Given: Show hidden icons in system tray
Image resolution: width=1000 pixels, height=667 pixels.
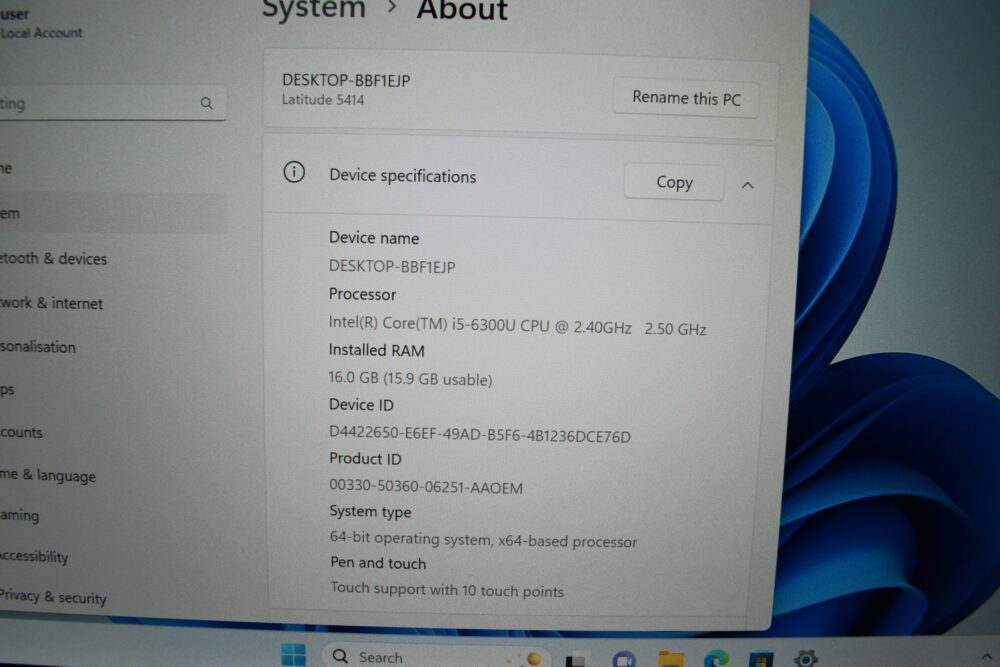Looking at the screenshot, I should coord(987,657).
